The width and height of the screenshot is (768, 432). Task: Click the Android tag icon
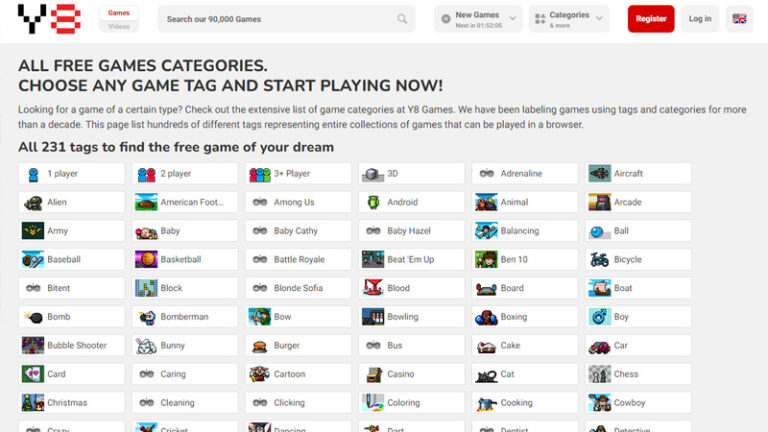[373, 202]
